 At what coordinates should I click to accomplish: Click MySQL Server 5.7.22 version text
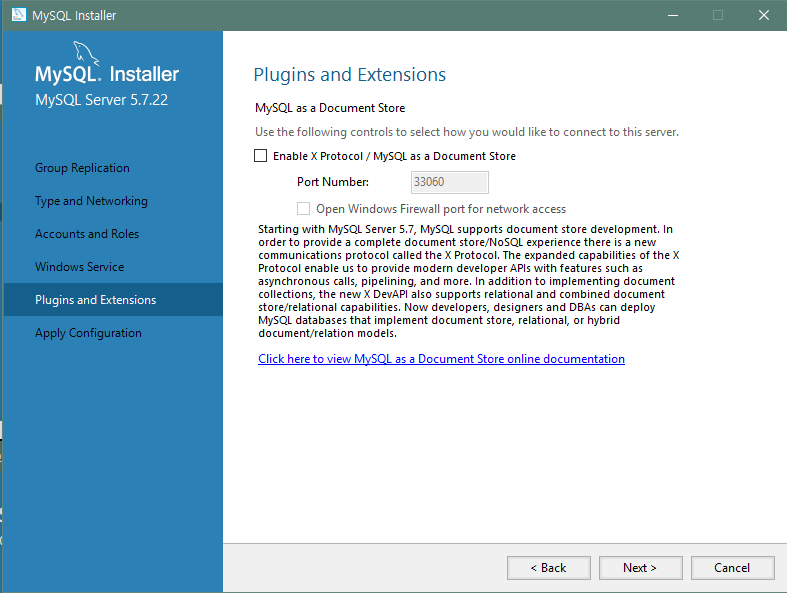click(x=101, y=100)
